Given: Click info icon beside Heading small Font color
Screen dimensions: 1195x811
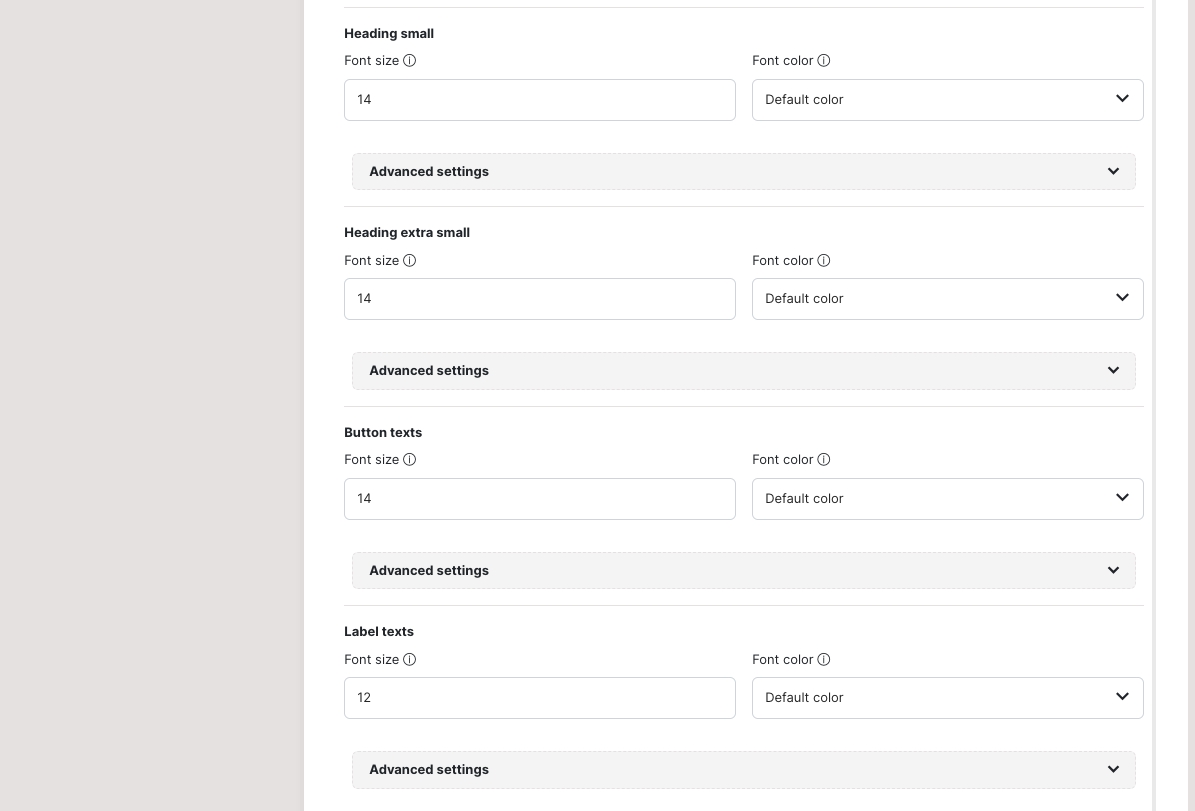Looking at the screenshot, I should point(823,61).
